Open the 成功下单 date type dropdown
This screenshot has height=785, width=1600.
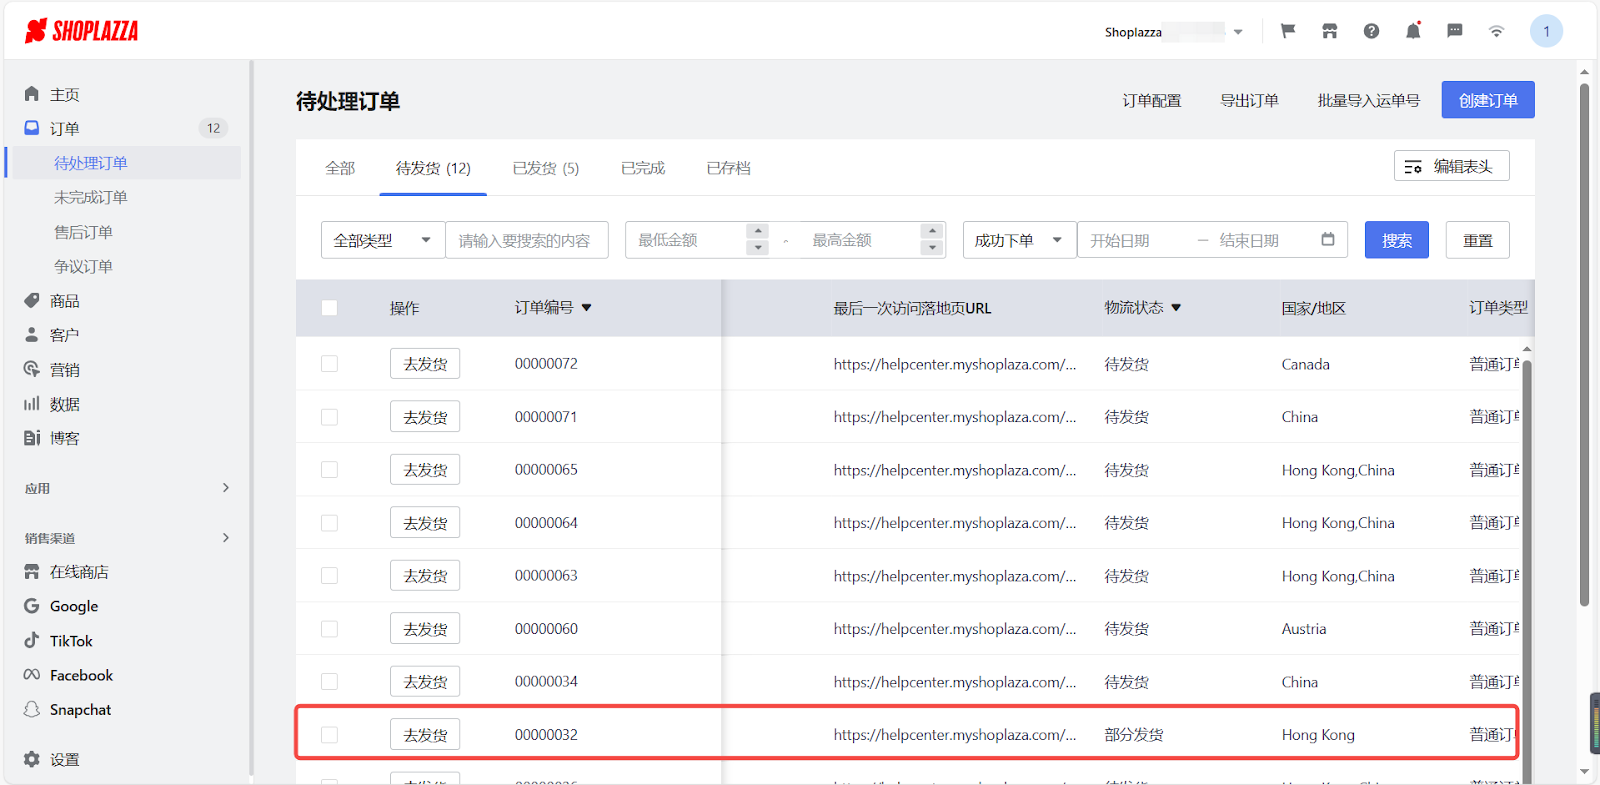[x=1018, y=240]
